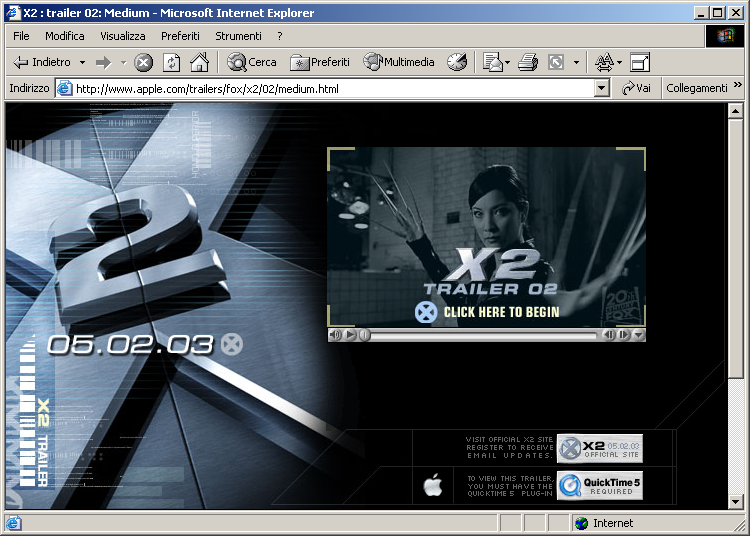Step forward one frame in QuickTime

pos(624,335)
